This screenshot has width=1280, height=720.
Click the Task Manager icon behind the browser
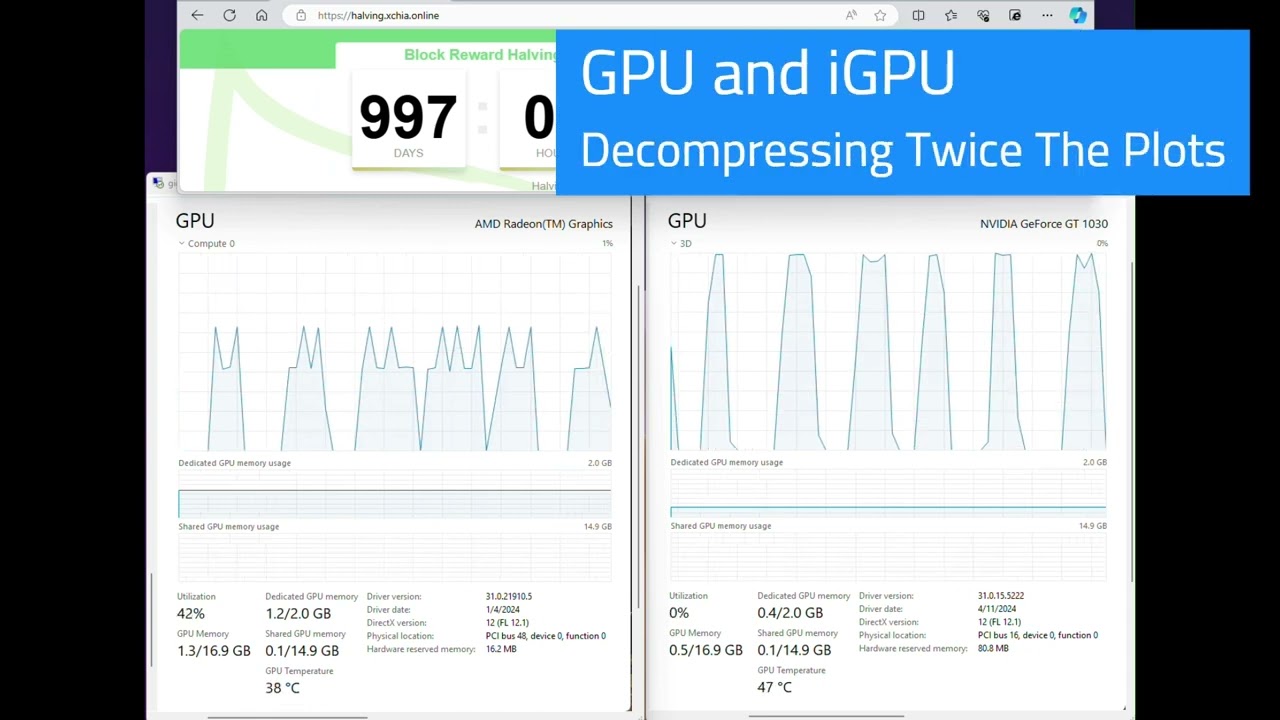[x=158, y=183]
